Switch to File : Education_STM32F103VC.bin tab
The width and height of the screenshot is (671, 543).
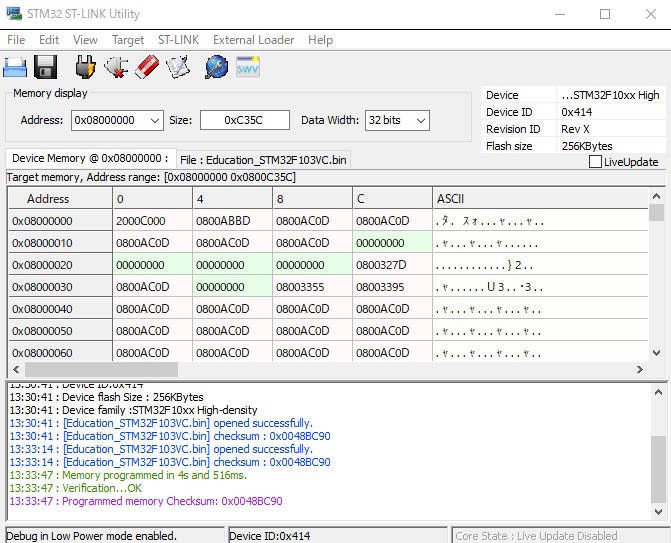tap(263, 160)
